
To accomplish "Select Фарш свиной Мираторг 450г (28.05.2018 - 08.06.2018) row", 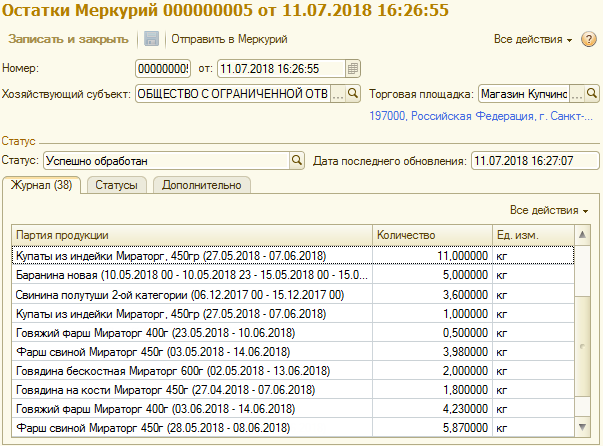I will [293, 428].
